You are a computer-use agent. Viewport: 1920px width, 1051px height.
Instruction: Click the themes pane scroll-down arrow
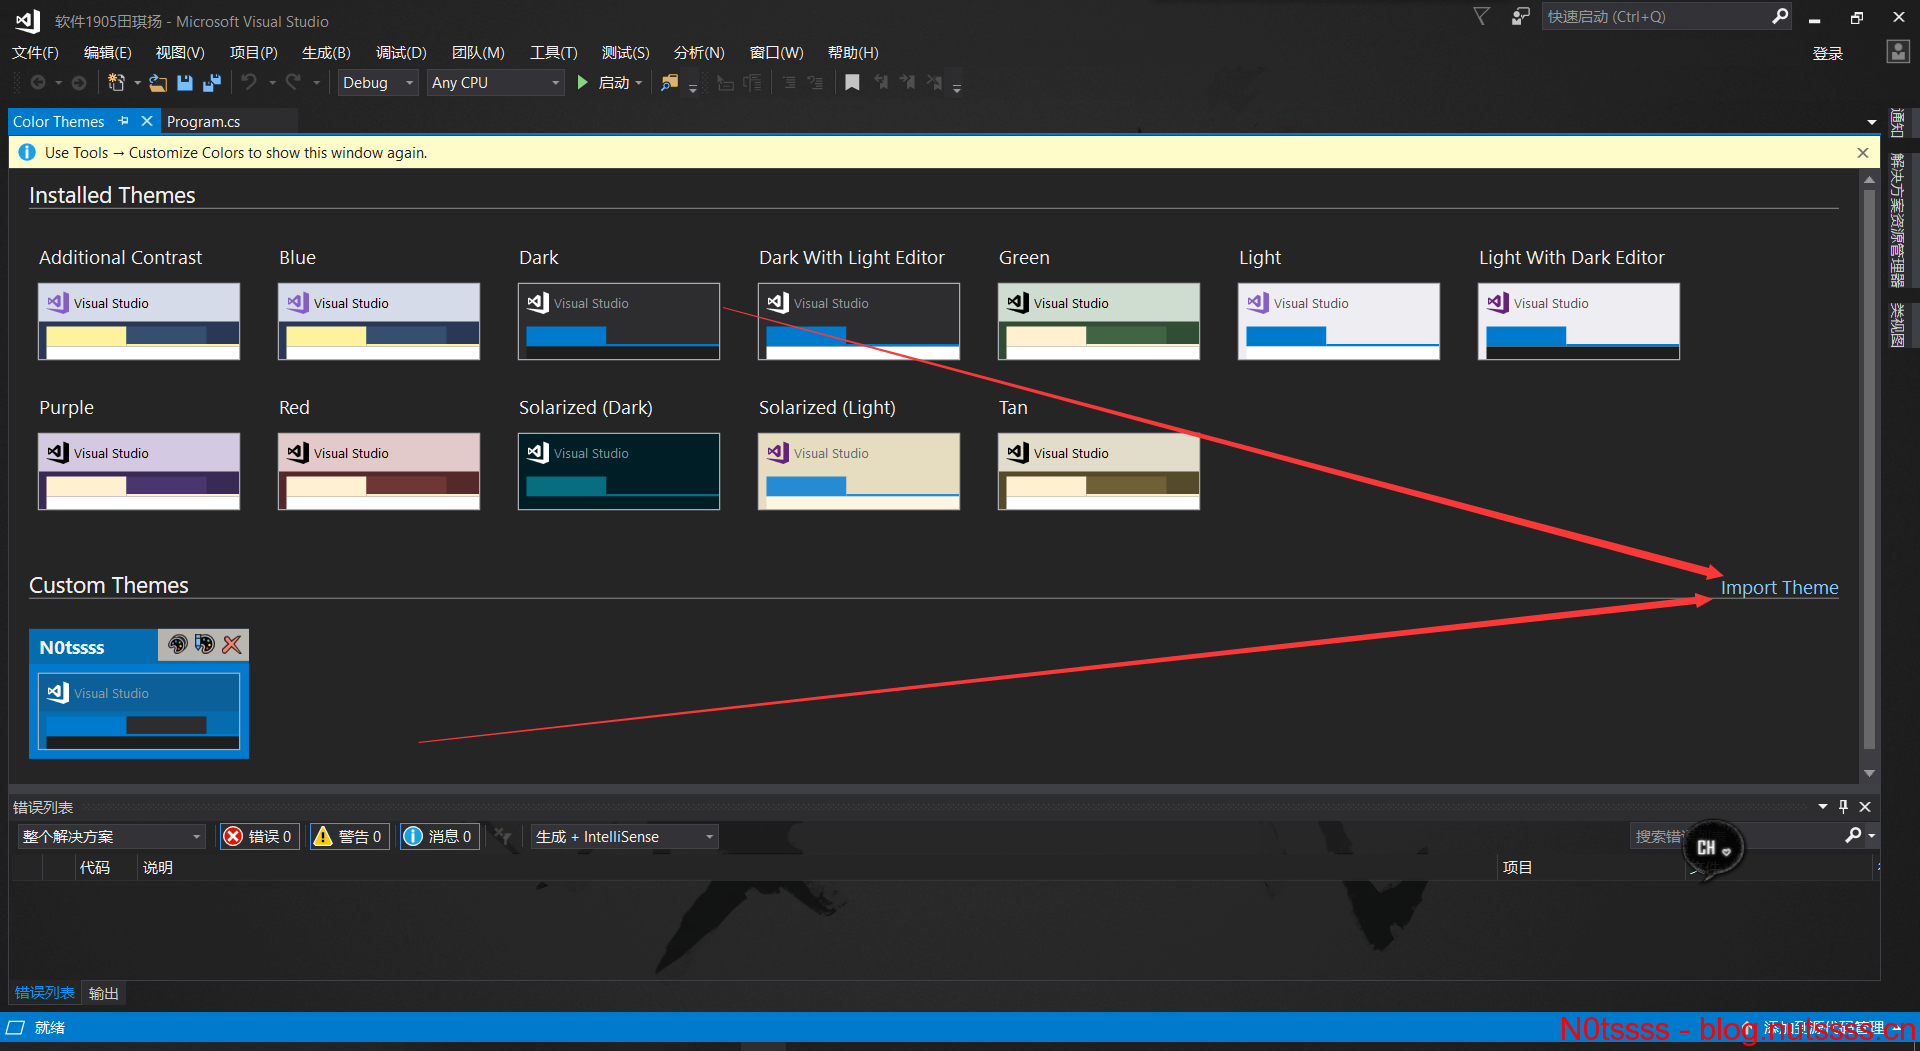[1869, 773]
